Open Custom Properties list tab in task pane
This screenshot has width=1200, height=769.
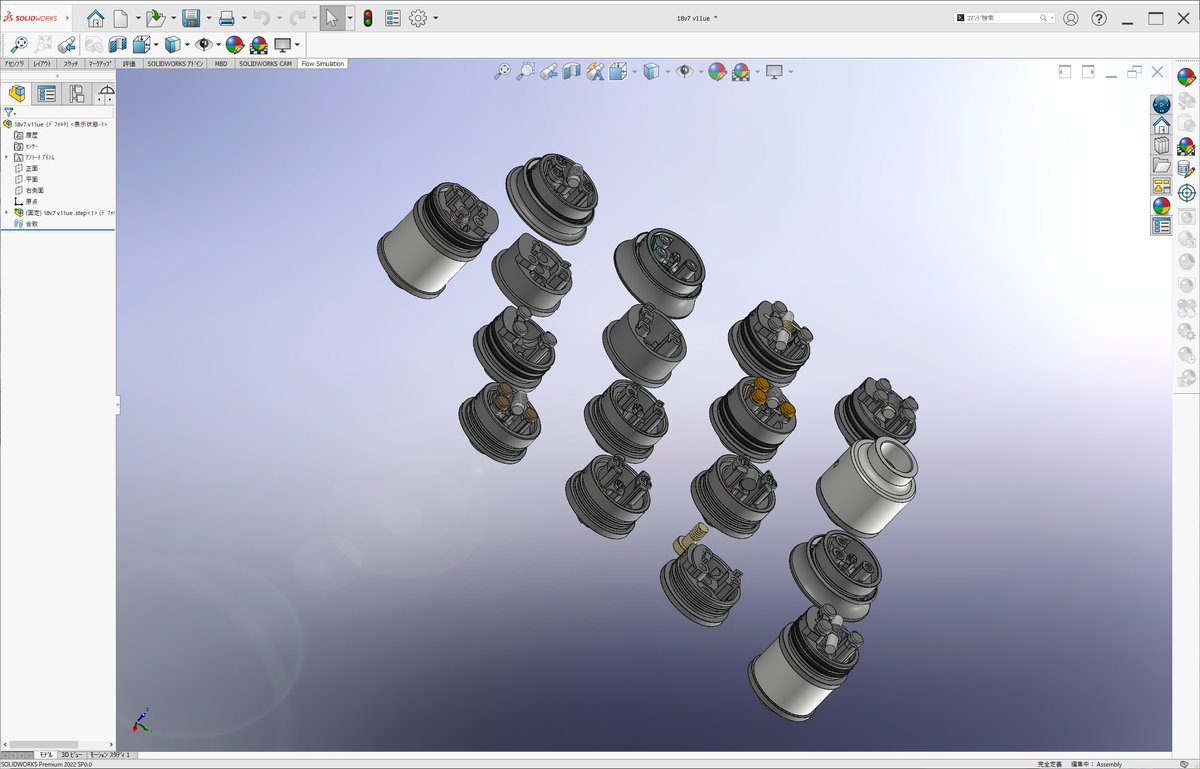tap(1161, 226)
